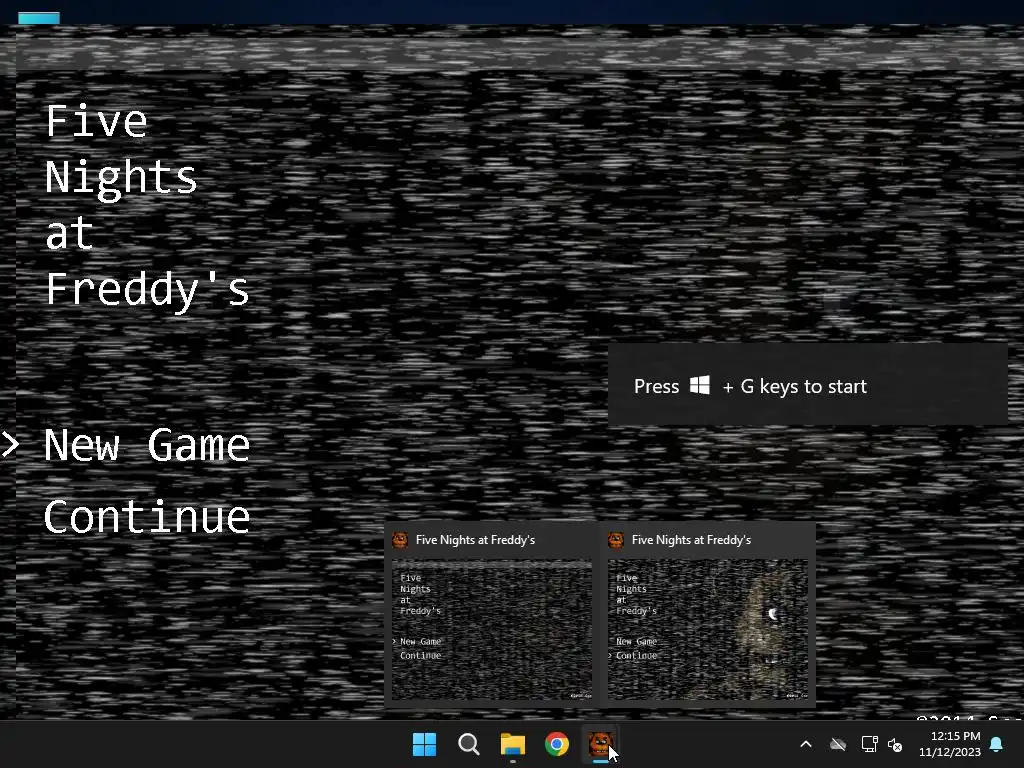1024x768 pixels.
Task: Select Continue in the game menu
Action: point(147,517)
